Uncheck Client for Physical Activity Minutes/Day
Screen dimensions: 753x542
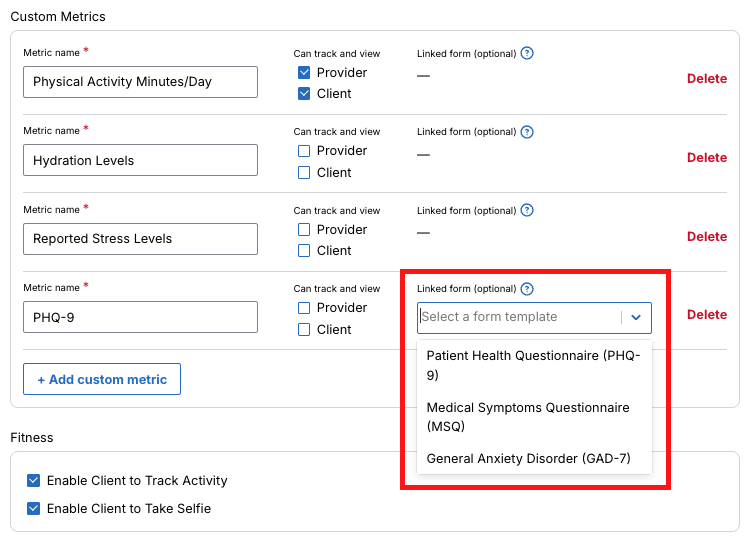point(304,94)
